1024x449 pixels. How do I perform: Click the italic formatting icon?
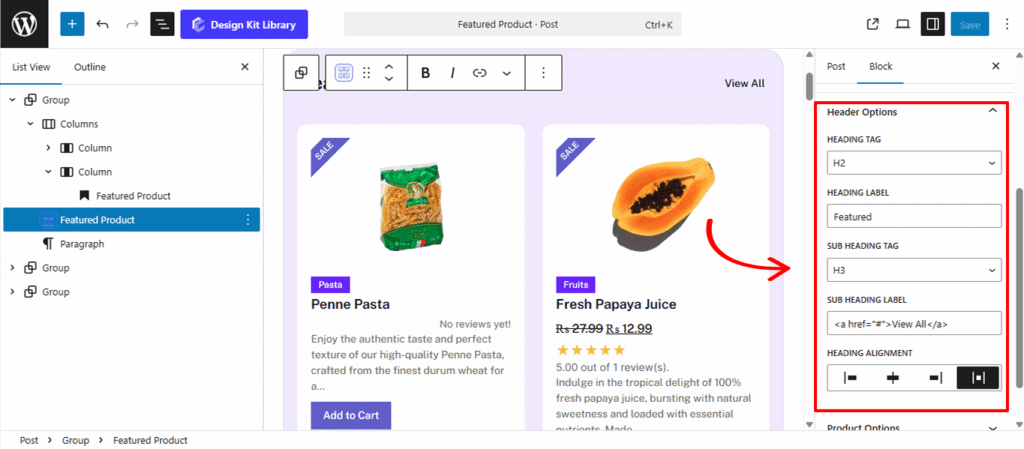point(452,73)
